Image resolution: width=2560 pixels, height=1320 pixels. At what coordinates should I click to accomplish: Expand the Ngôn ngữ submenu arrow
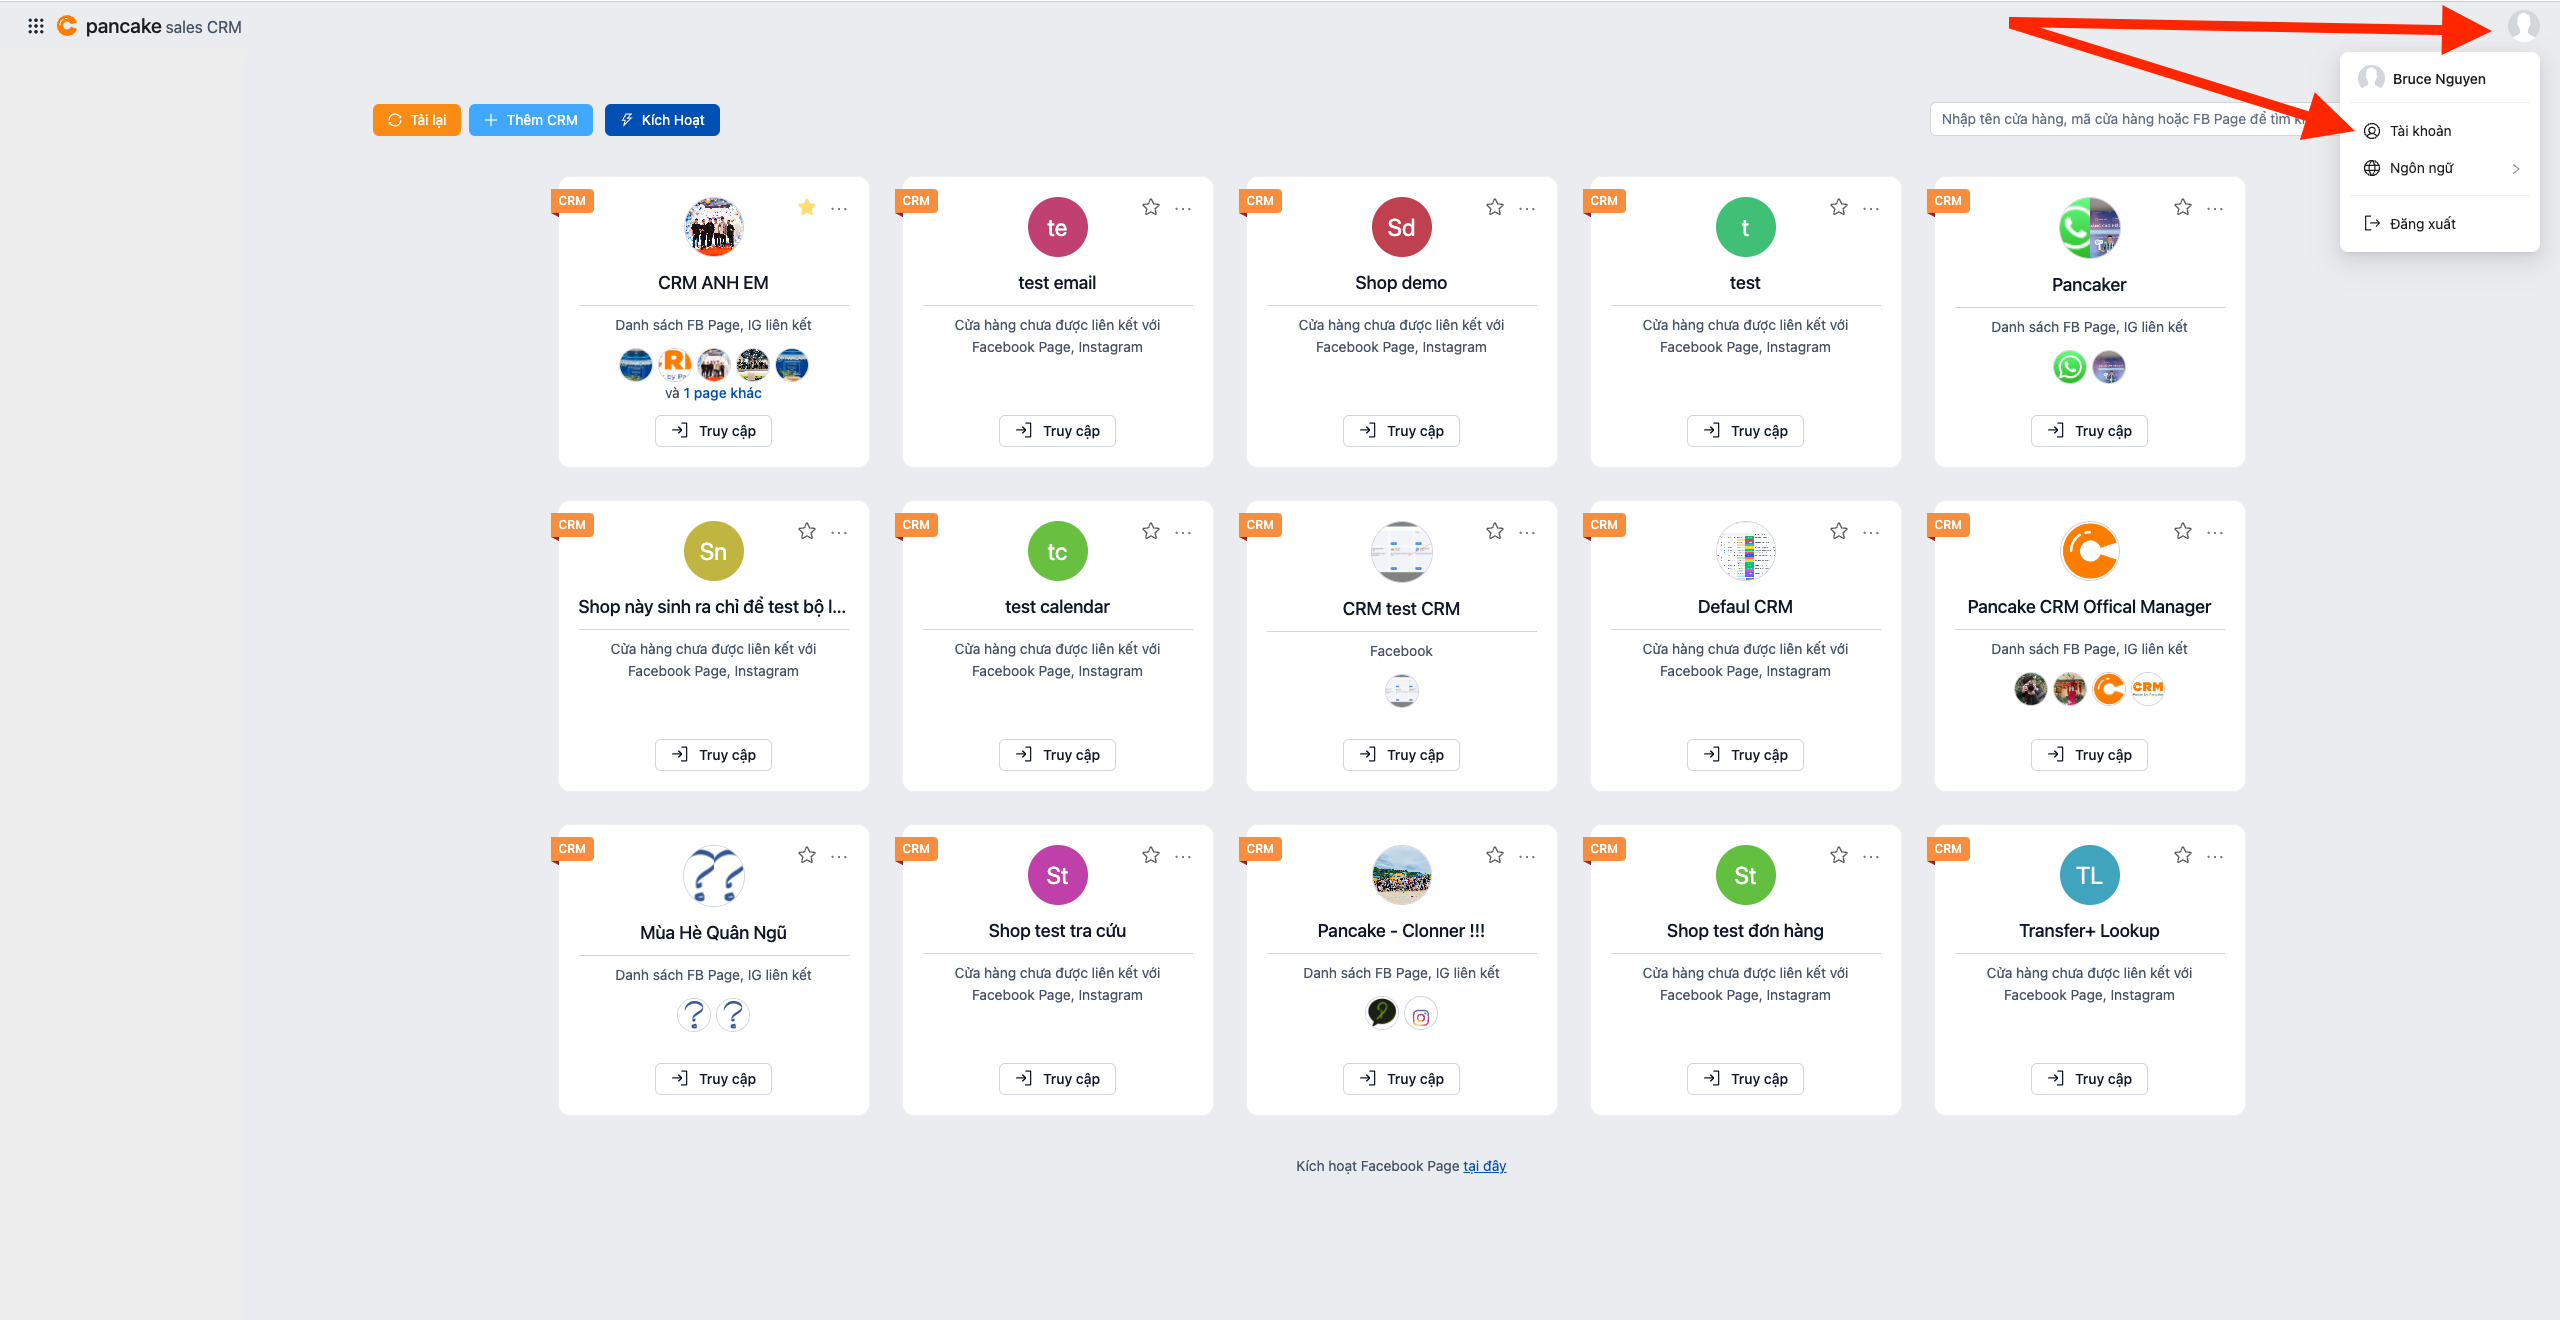coord(2516,168)
